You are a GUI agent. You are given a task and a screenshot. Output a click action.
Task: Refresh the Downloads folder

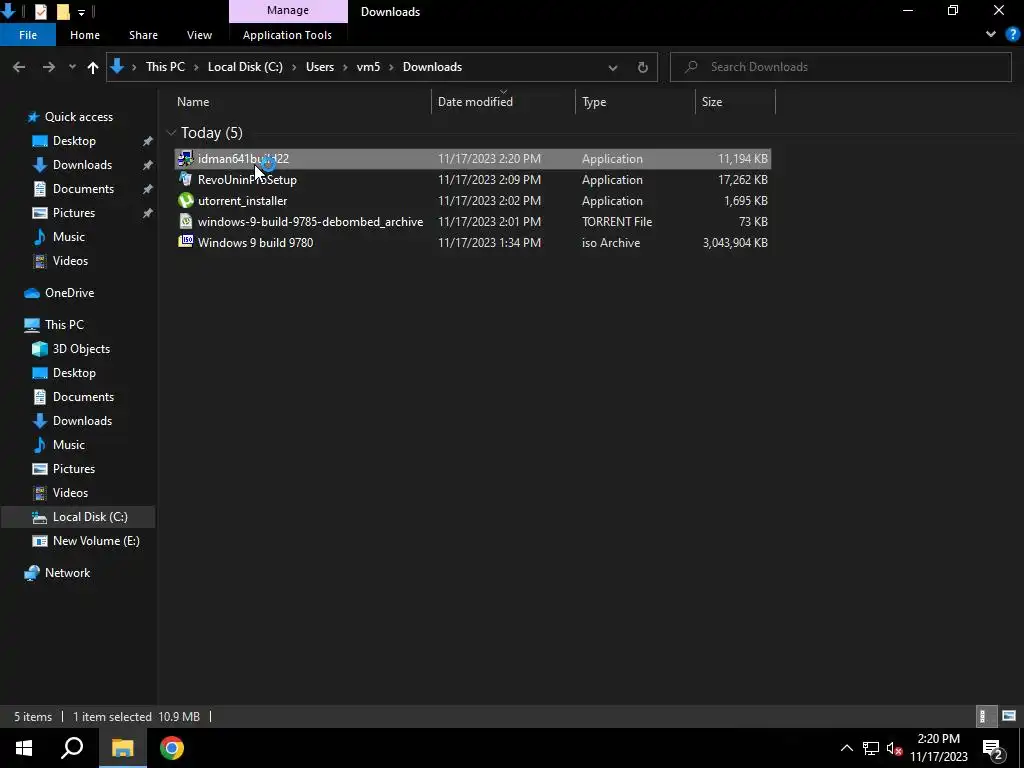[643, 67]
